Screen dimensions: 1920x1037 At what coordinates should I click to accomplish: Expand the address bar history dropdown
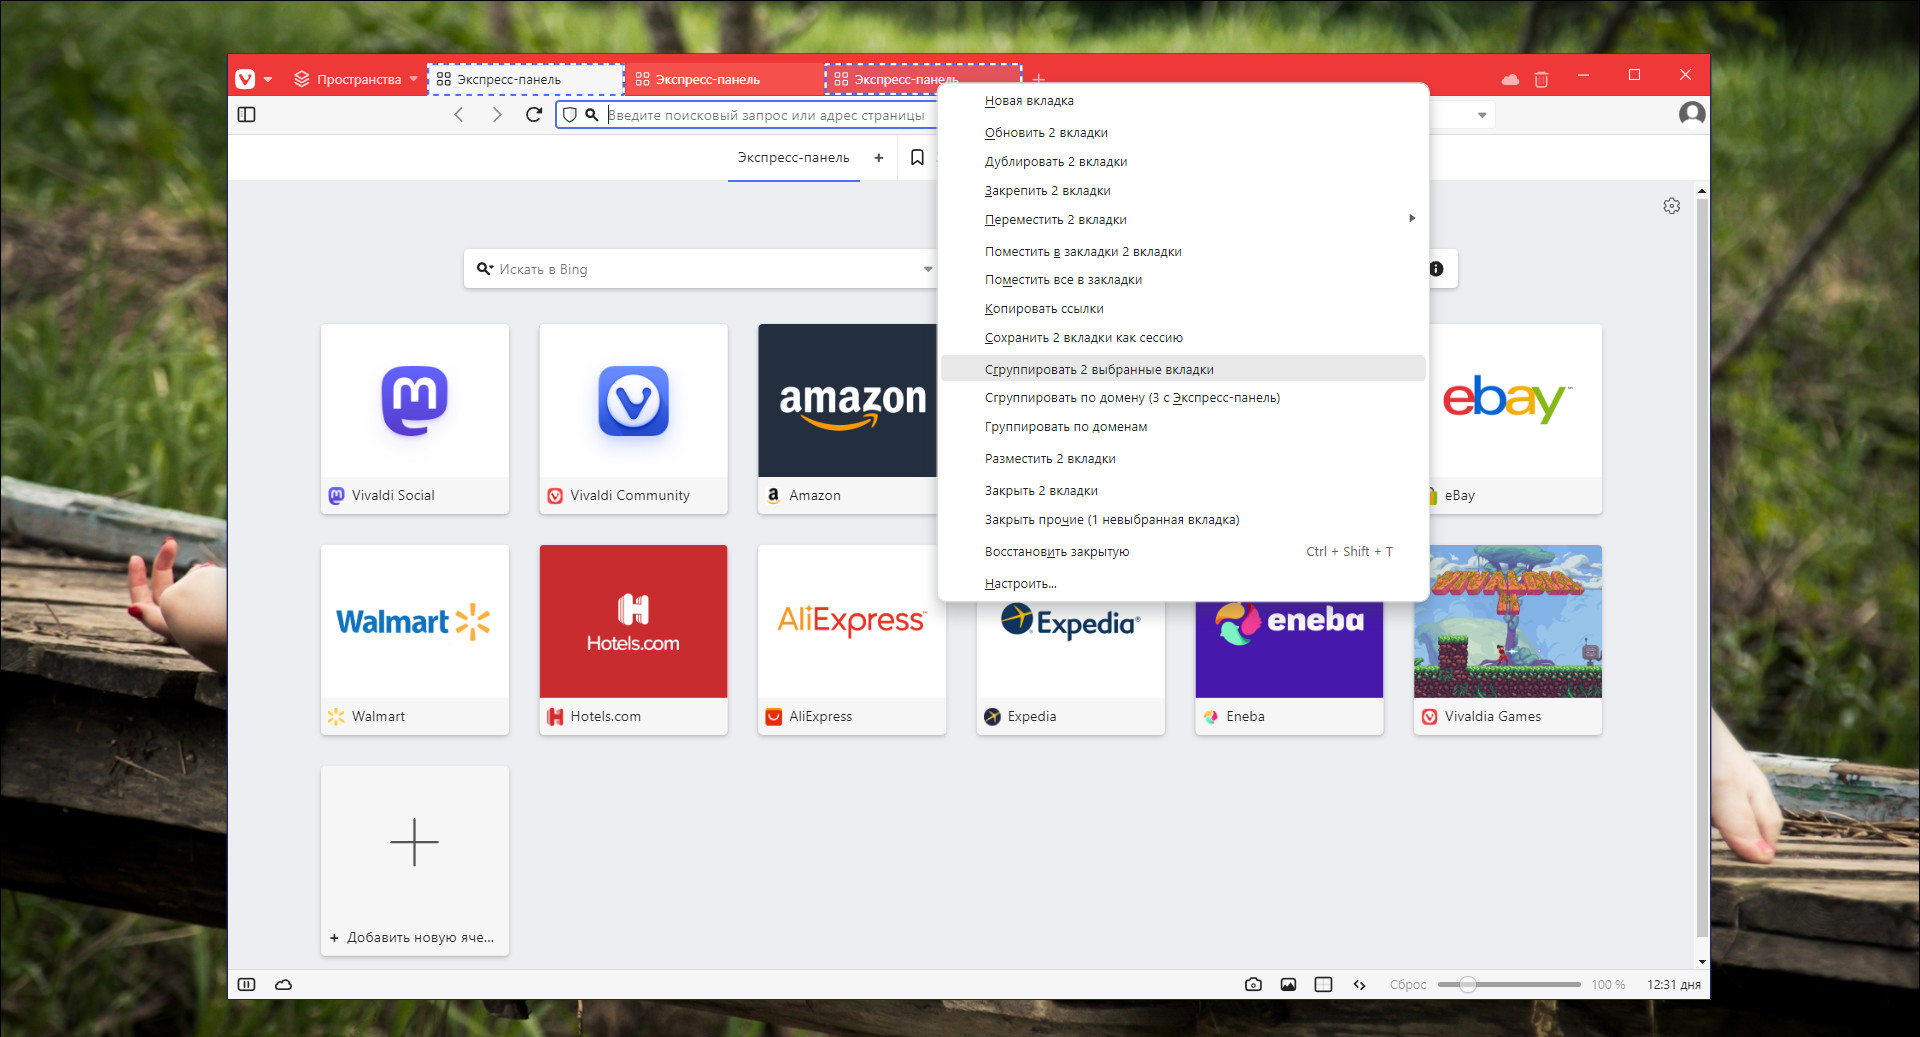tap(1482, 115)
